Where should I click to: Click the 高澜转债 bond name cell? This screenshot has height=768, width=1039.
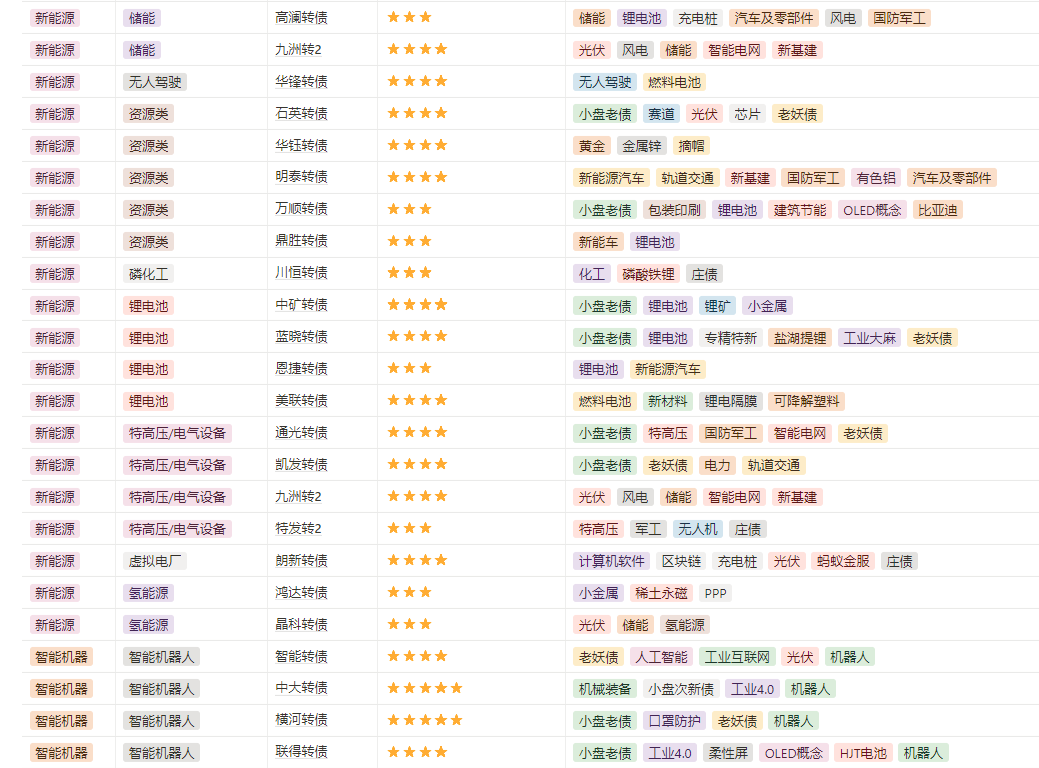tap(301, 18)
